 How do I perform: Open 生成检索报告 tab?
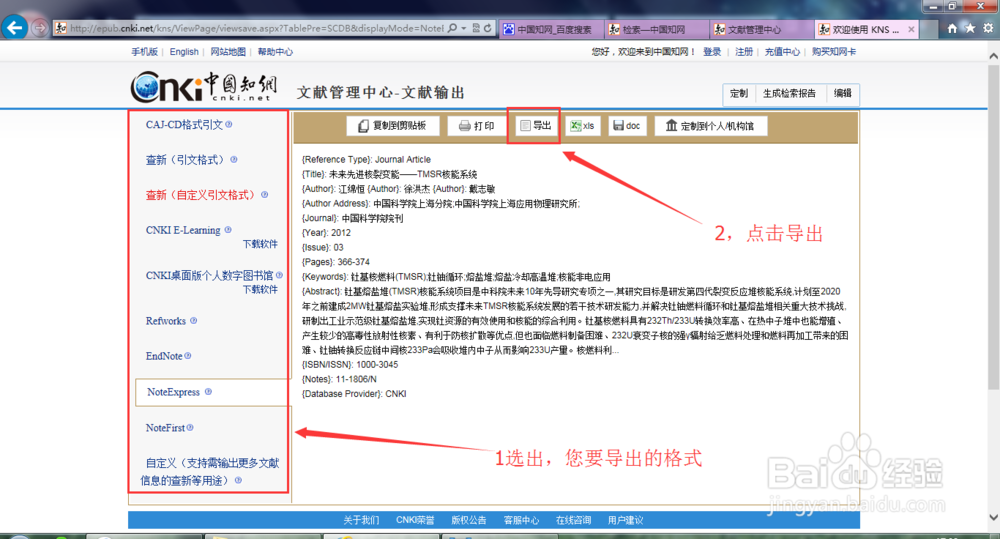790,93
